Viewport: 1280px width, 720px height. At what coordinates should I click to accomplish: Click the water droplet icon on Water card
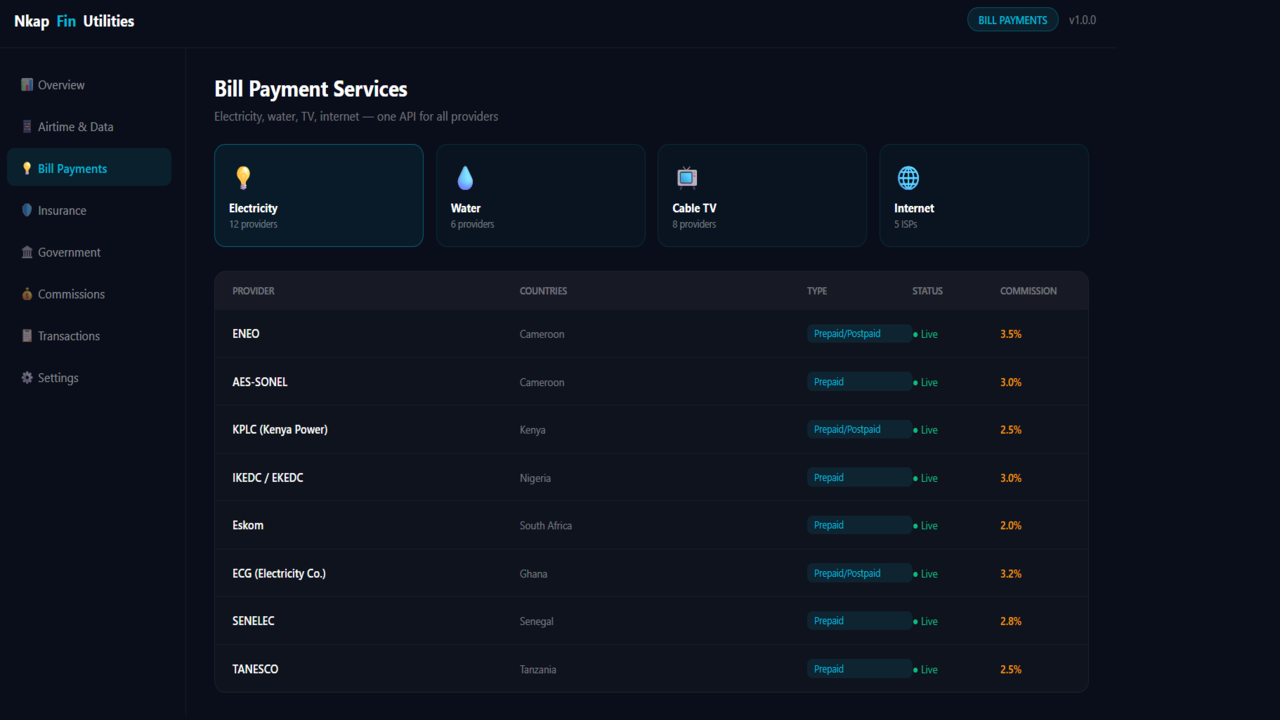click(x=464, y=178)
